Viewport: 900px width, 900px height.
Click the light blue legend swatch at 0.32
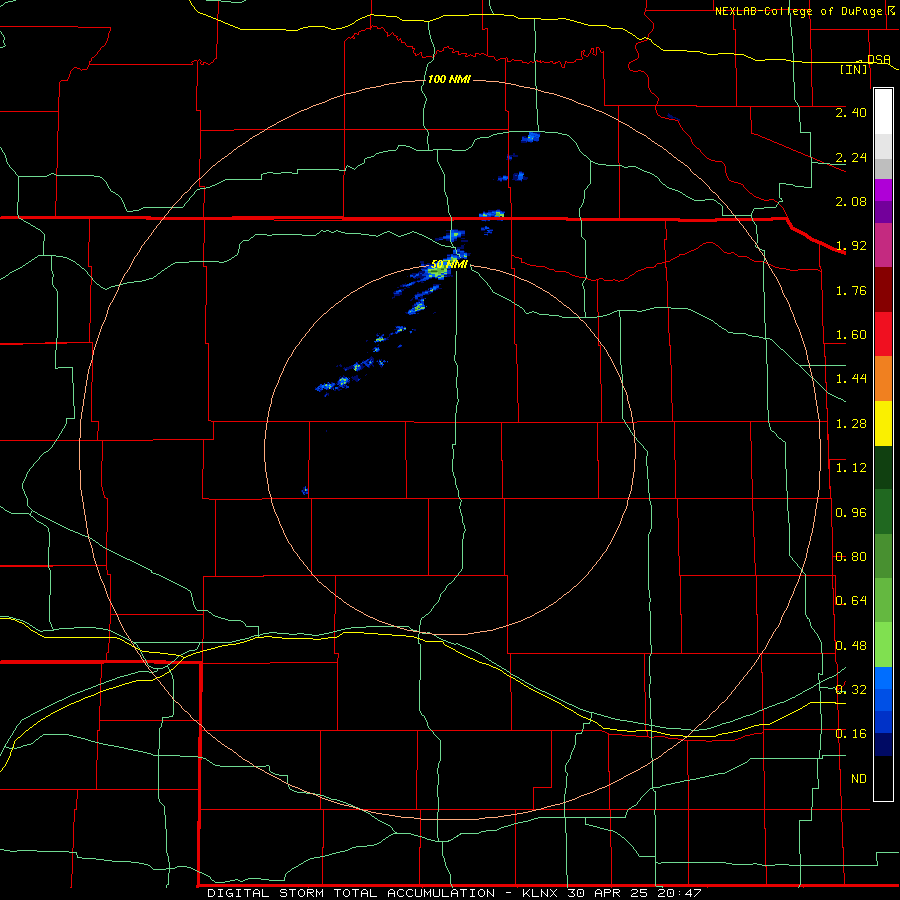pos(883,678)
